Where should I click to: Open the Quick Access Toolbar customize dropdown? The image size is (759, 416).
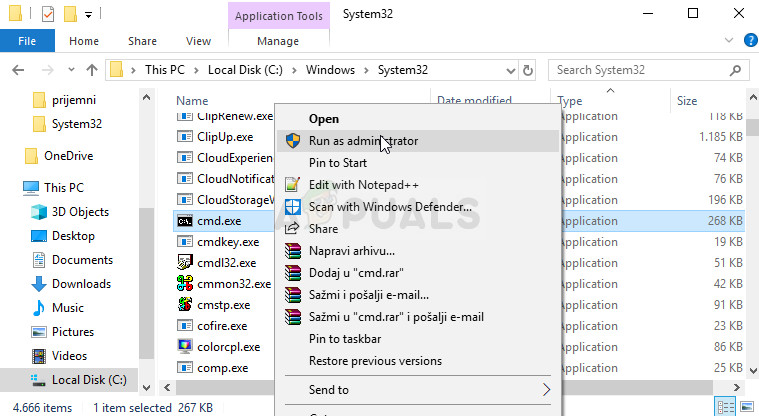89,14
